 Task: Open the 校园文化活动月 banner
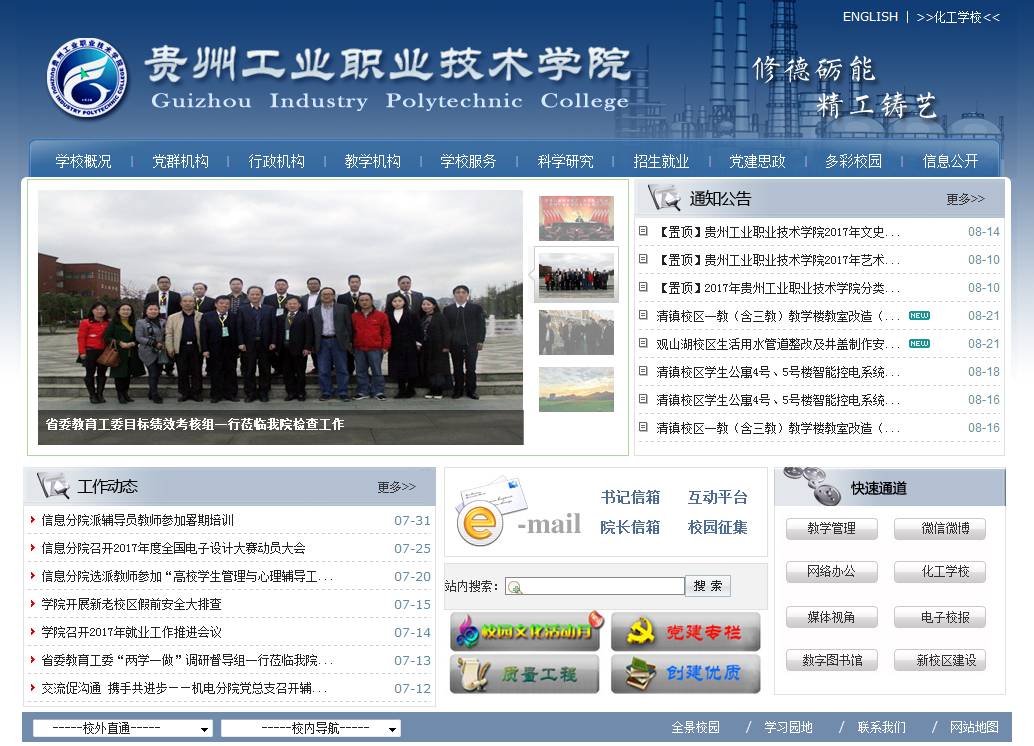tap(525, 632)
